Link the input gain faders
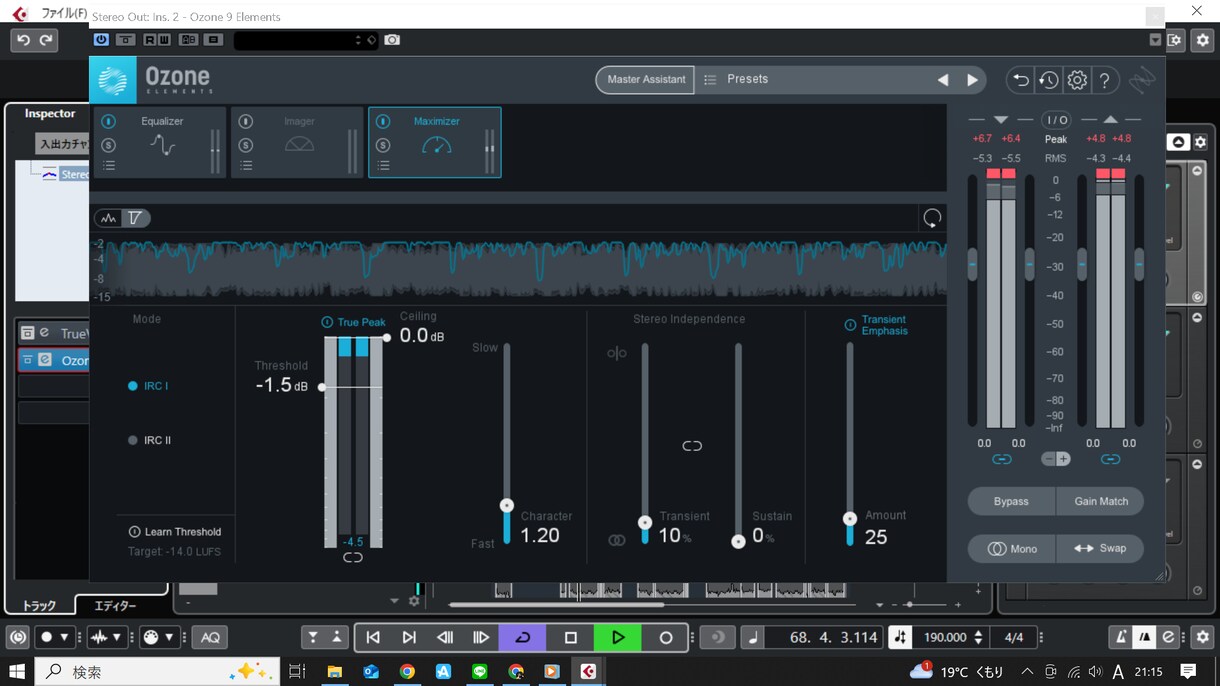Viewport: 1220px width, 686px height. click(x=1001, y=459)
